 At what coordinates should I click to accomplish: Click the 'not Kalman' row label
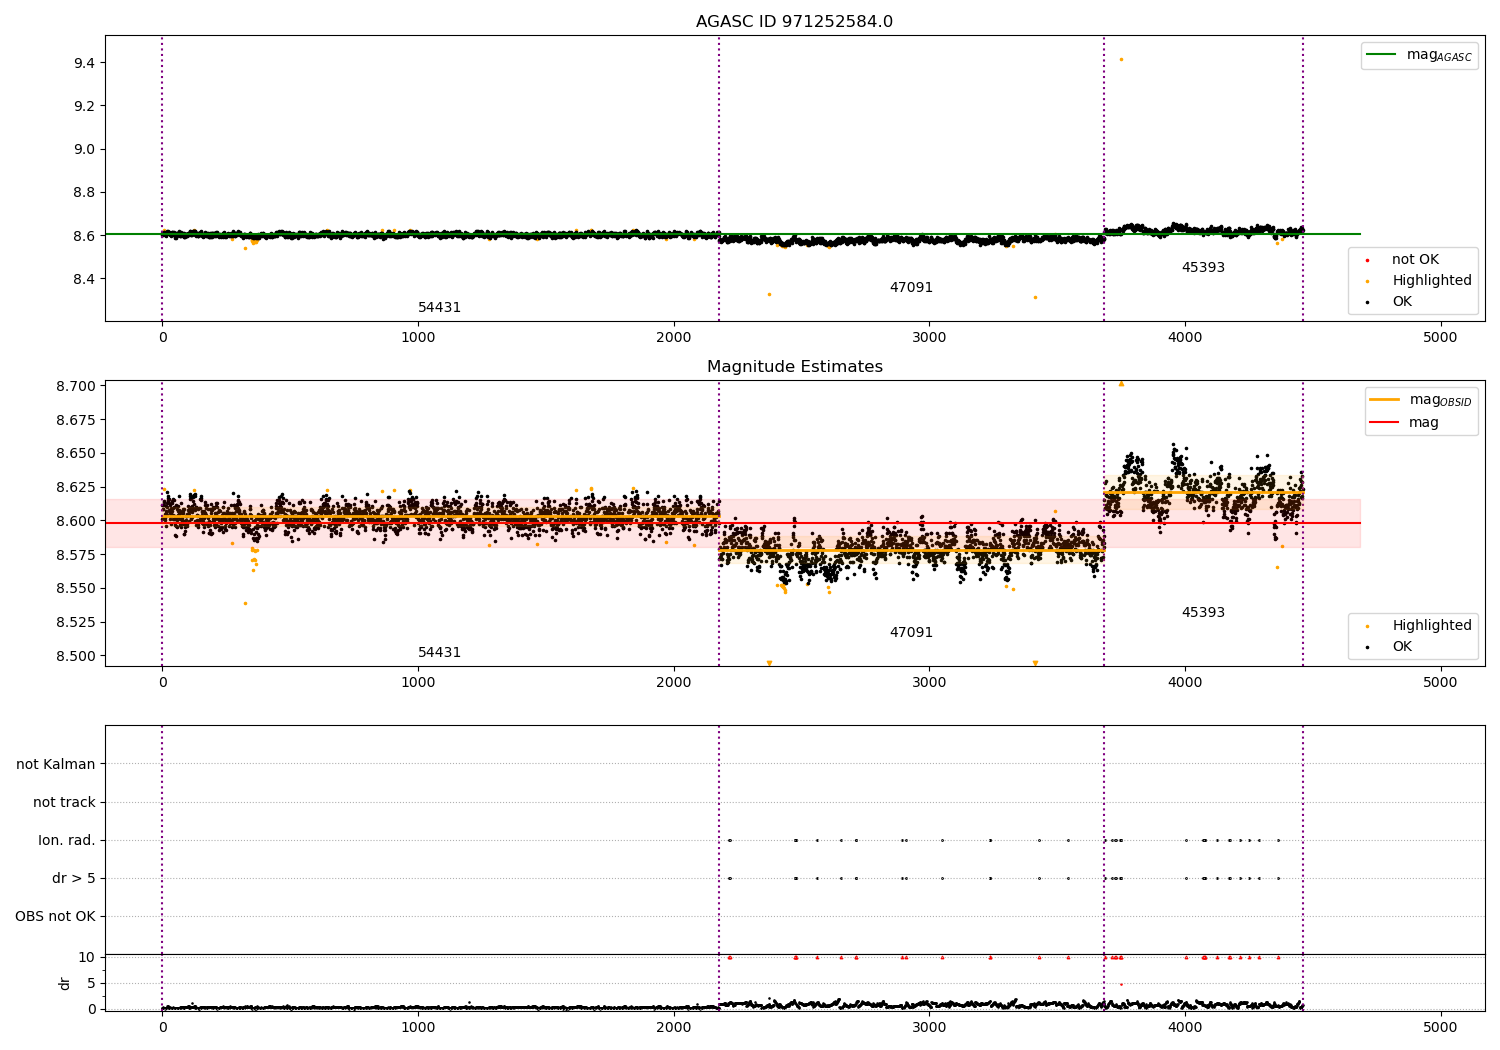pyautogui.click(x=56, y=765)
